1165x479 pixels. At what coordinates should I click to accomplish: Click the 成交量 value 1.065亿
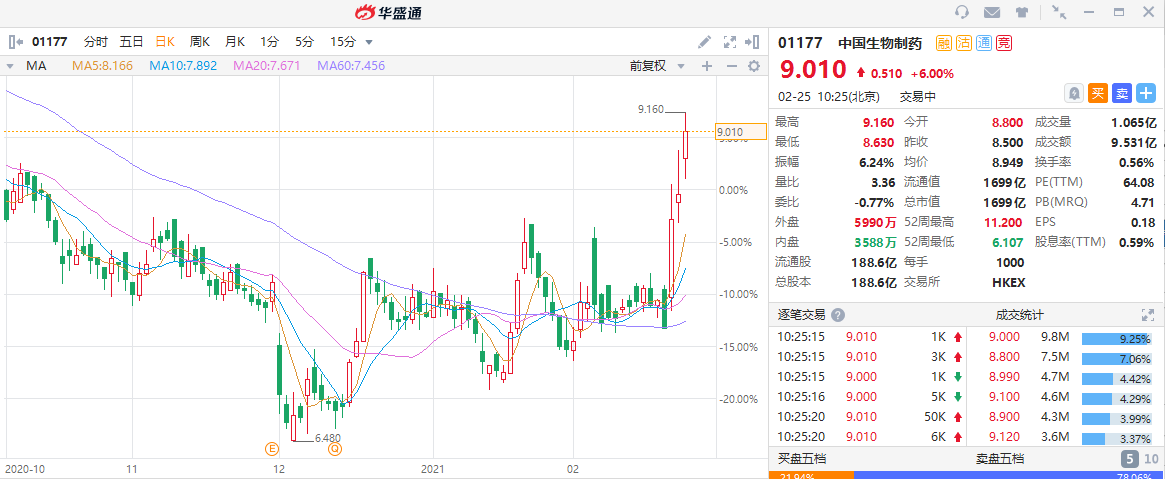(x=1133, y=122)
